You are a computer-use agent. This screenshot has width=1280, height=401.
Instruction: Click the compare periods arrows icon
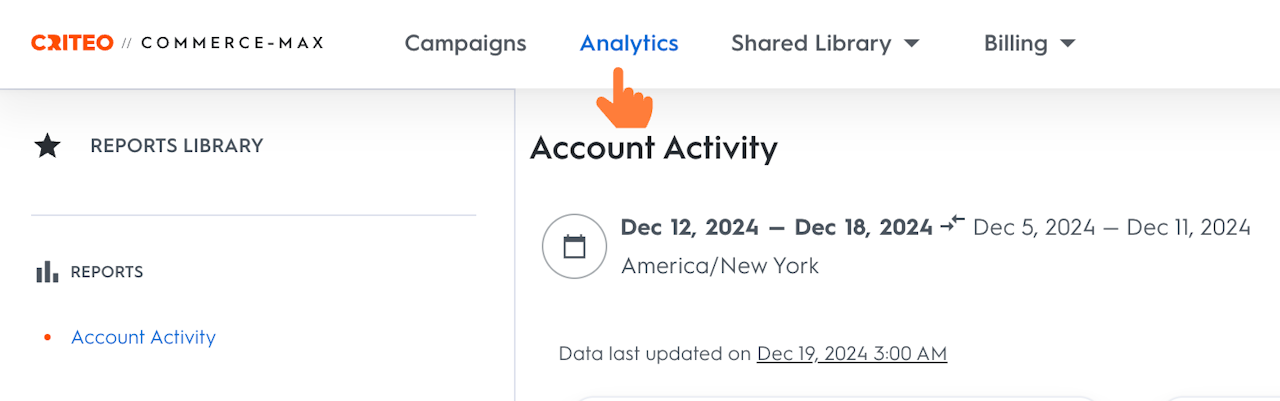click(x=952, y=224)
